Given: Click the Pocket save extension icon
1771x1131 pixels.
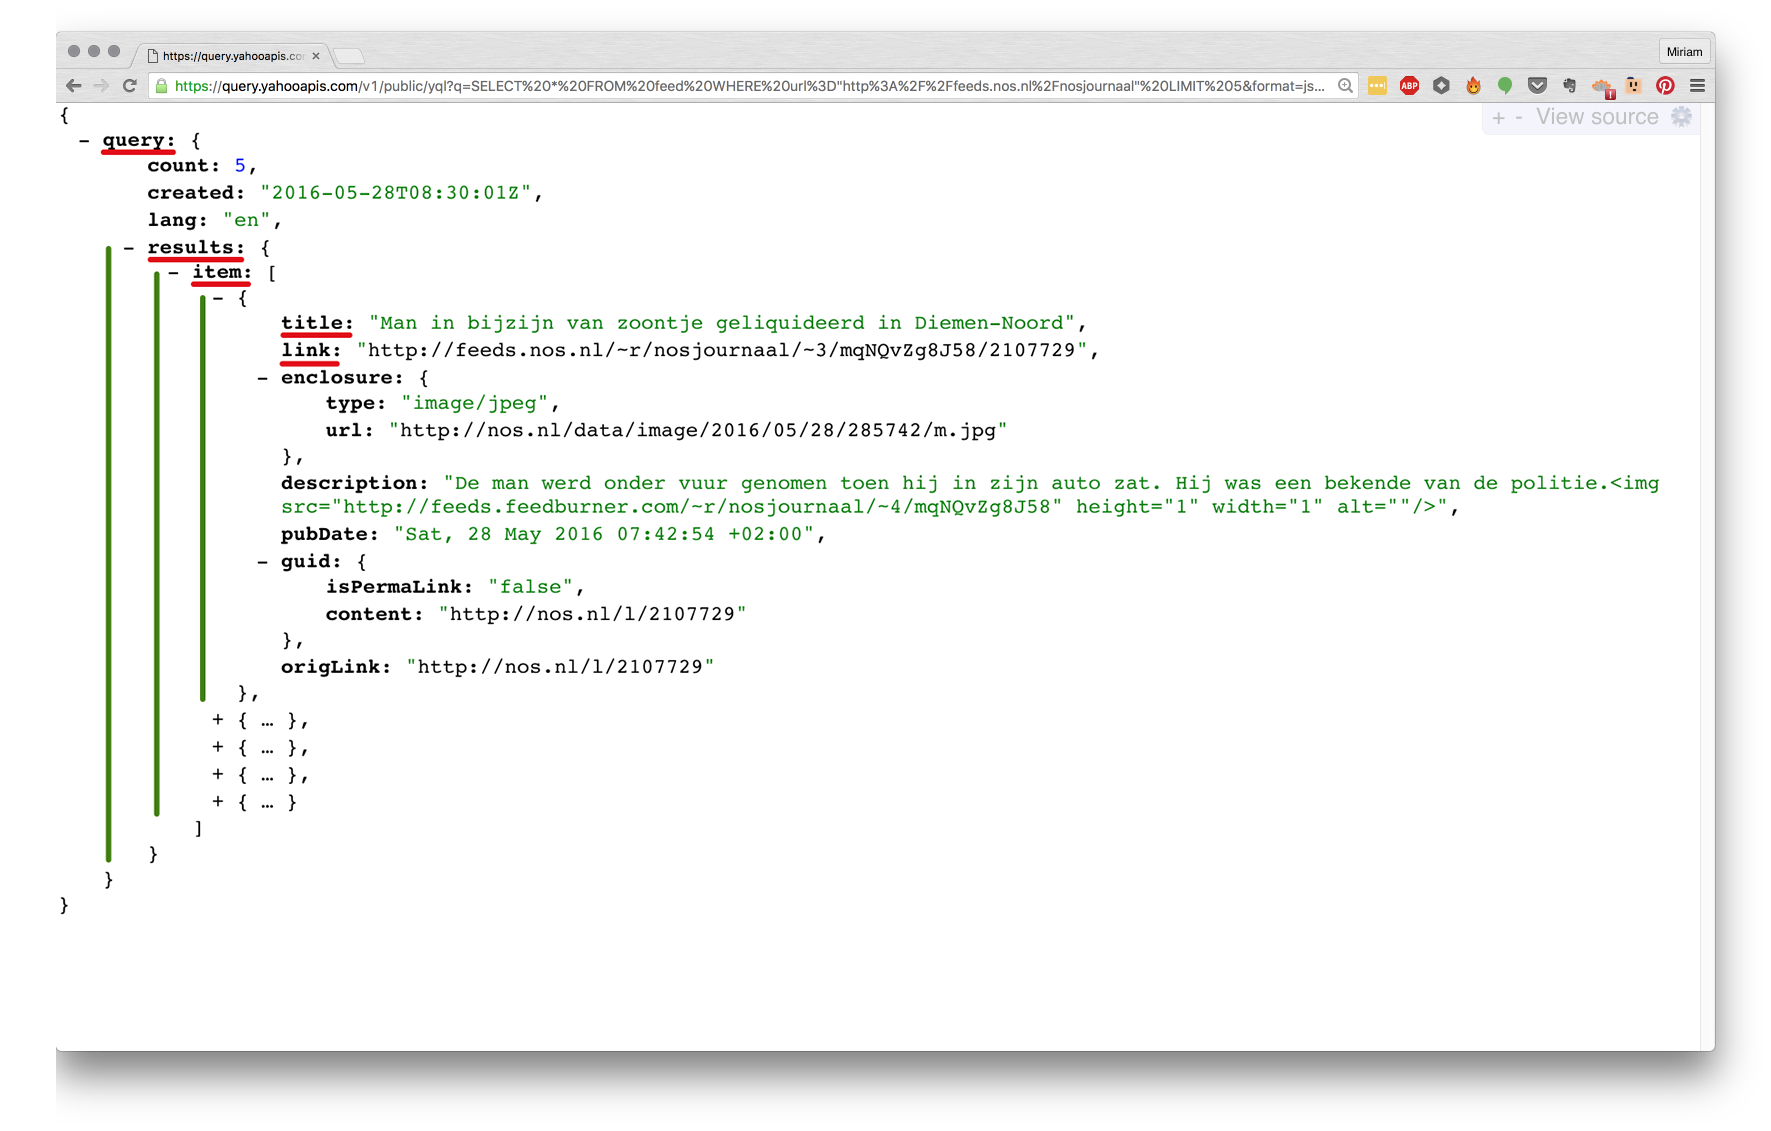Looking at the screenshot, I should (x=1537, y=86).
